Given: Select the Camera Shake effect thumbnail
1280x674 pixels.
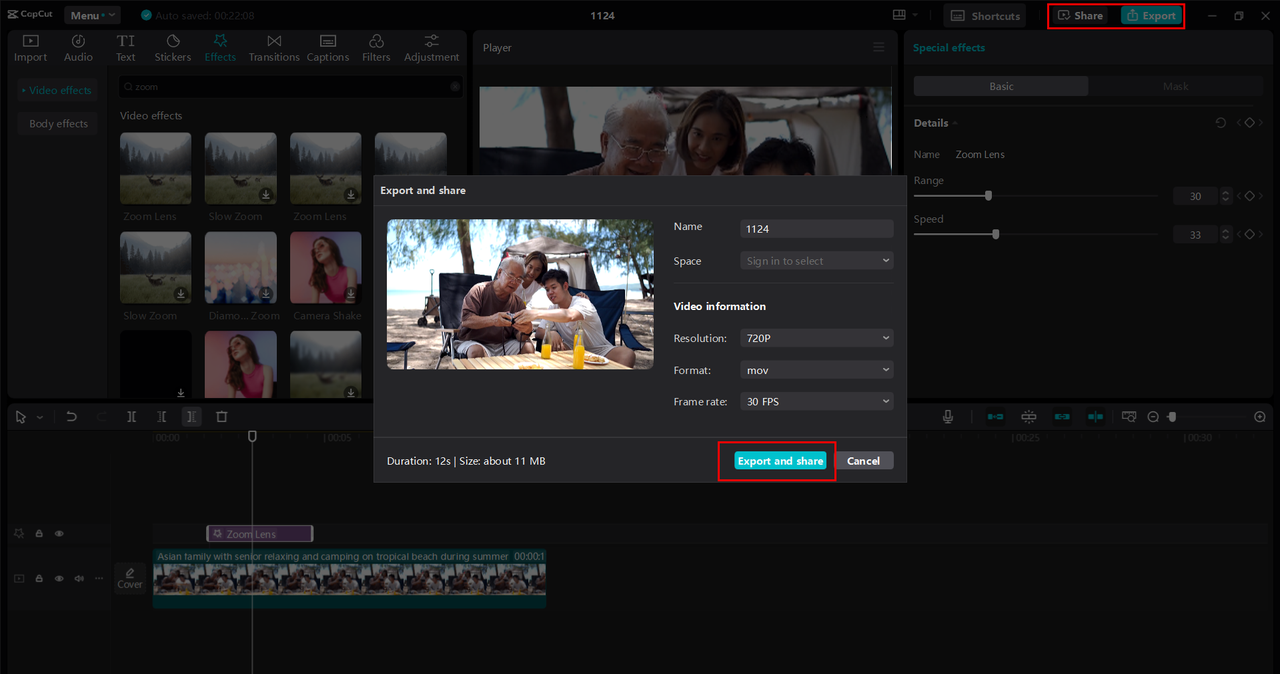Looking at the screenshot, I should pyautogui.click(x=326, y=268).
